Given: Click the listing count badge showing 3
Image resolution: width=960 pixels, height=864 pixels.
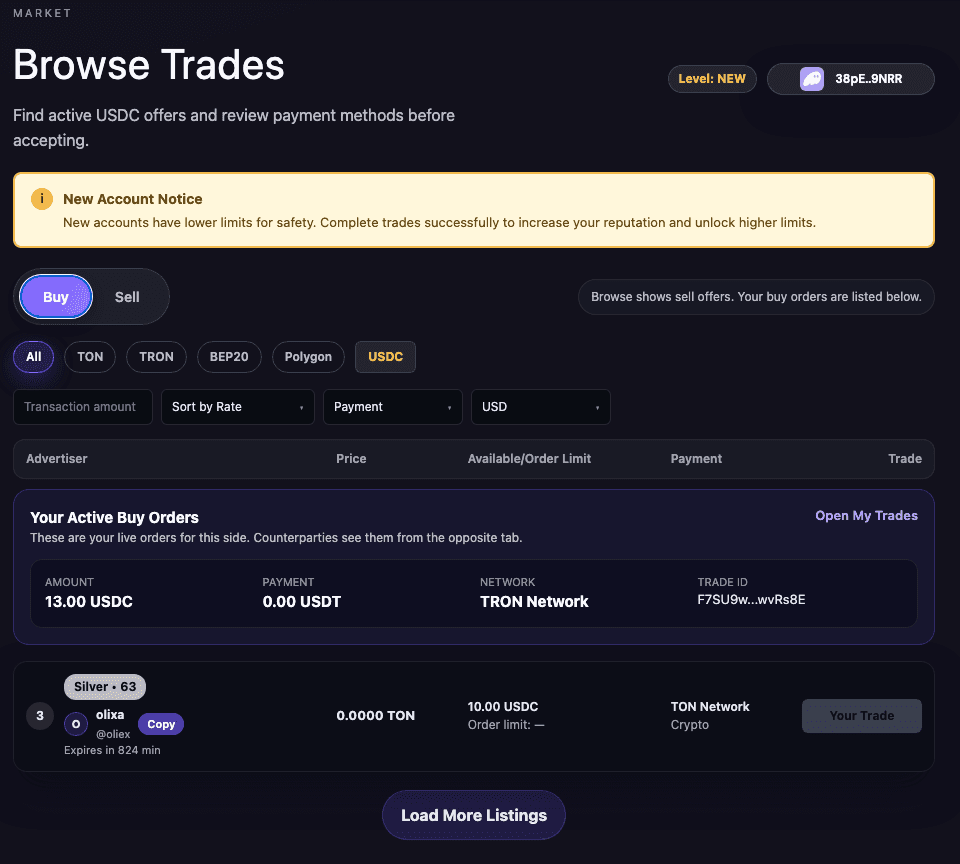Looking at the screenshot, I should tap(40, 715).
